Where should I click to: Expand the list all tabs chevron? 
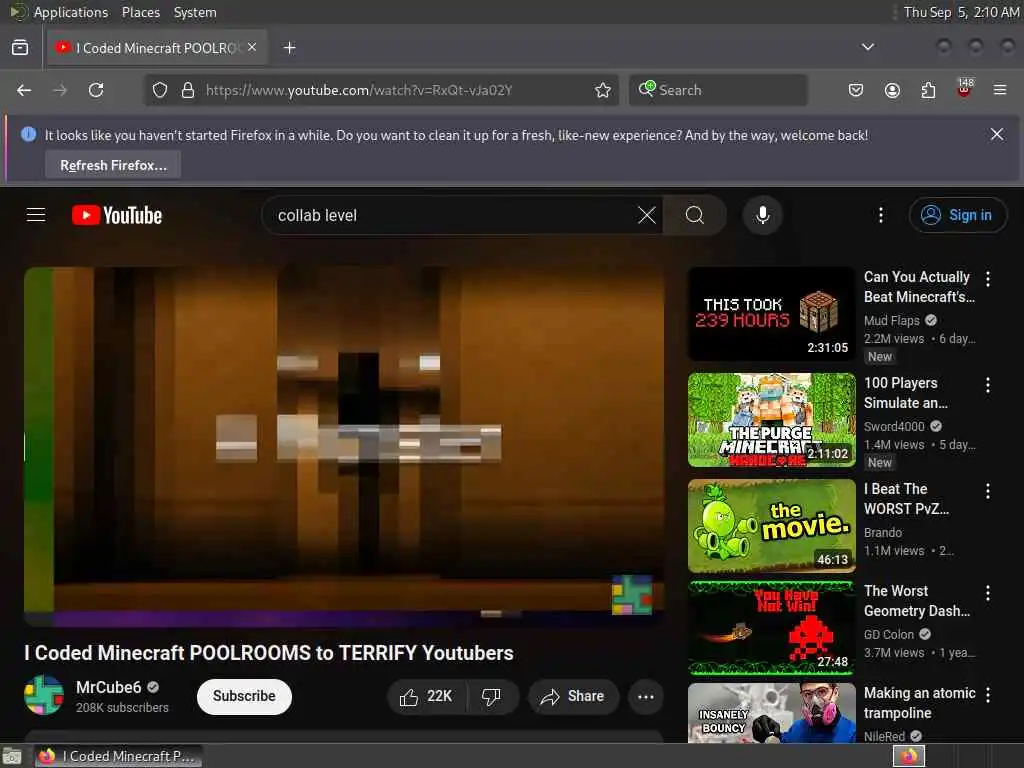click(x=867, y=47)
